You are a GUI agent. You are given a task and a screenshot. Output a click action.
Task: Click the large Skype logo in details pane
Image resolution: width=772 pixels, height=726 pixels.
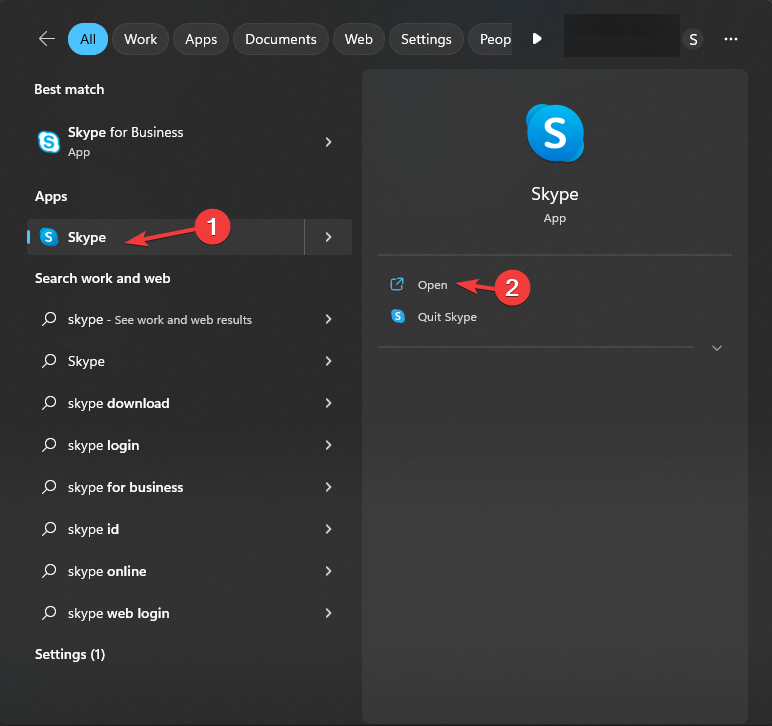click(554, 133)
